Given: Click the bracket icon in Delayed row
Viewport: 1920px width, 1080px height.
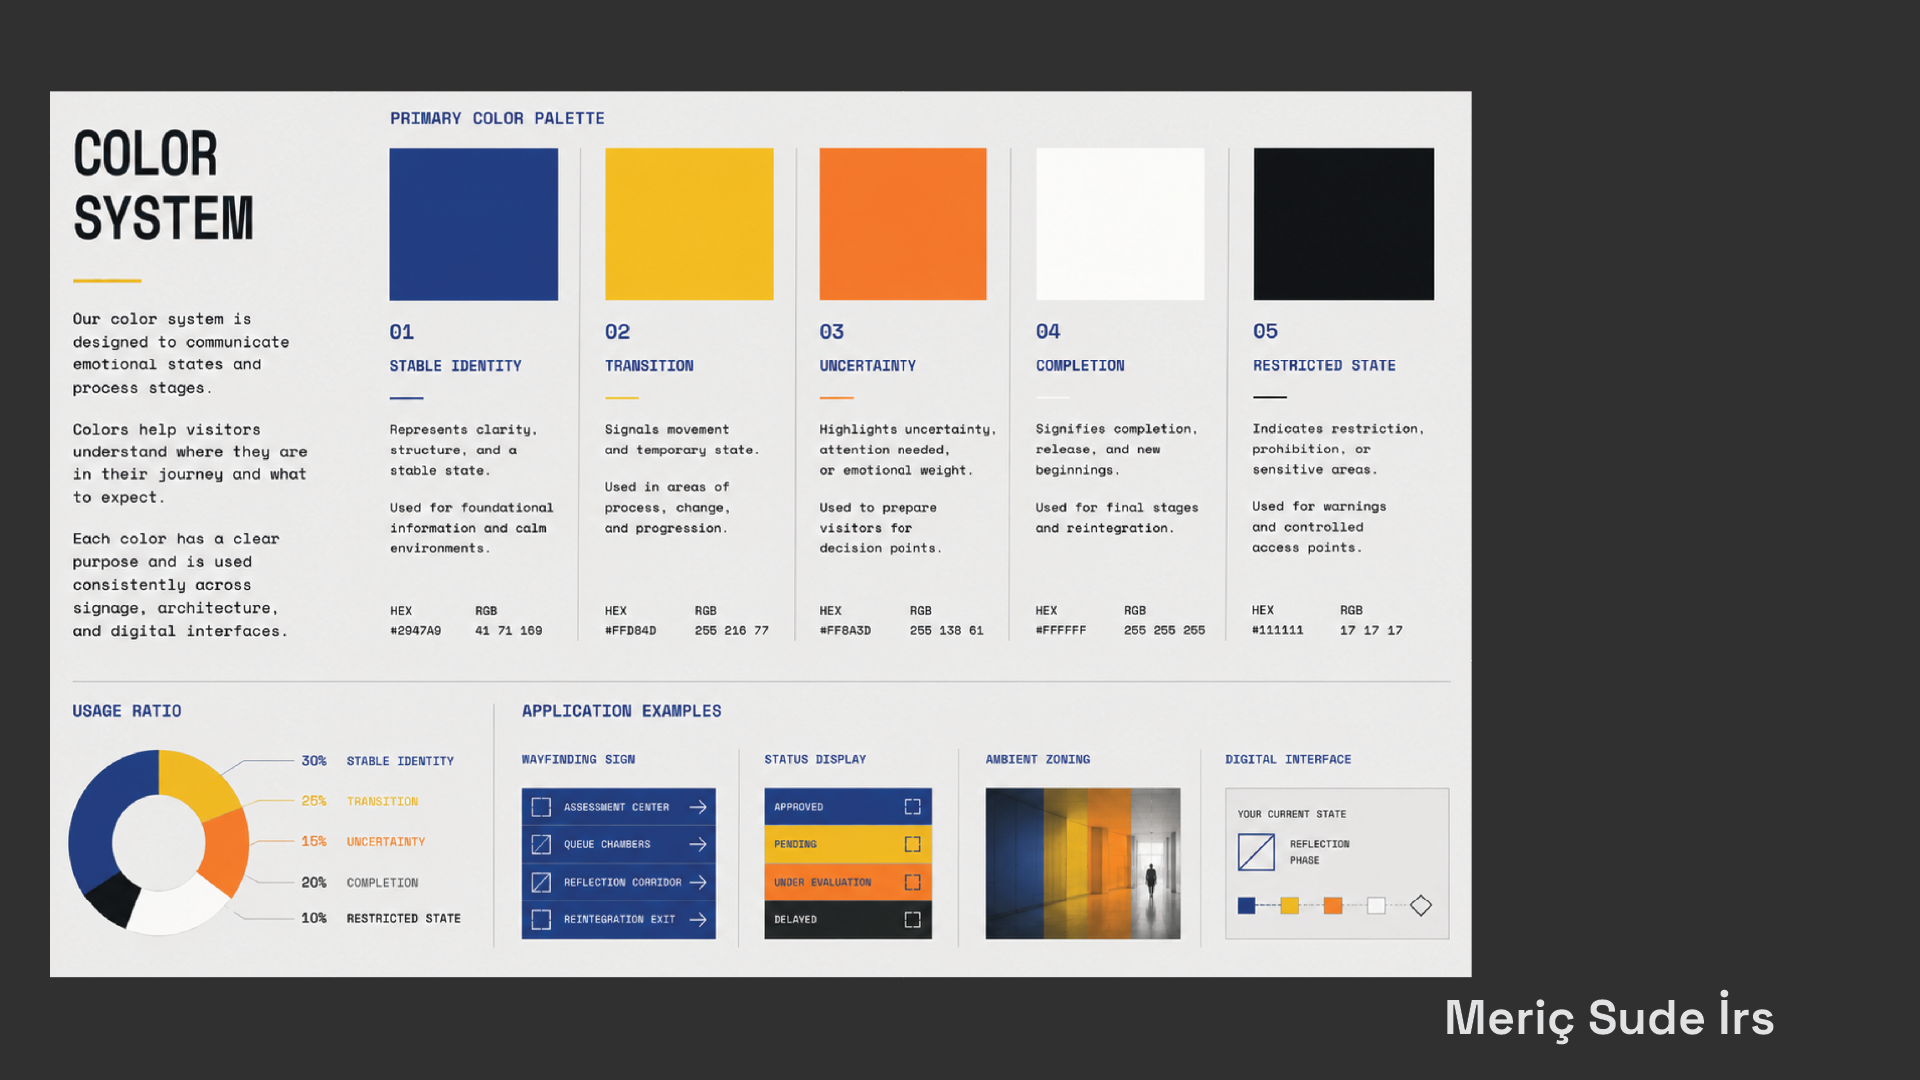Looking at the screenshot, I should [x=913, y=920].
